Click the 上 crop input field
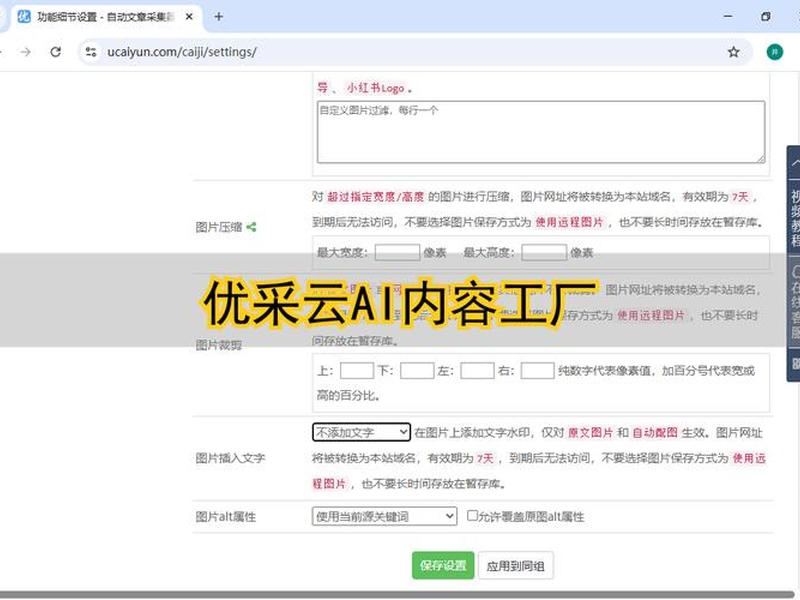 coord(357,370)
